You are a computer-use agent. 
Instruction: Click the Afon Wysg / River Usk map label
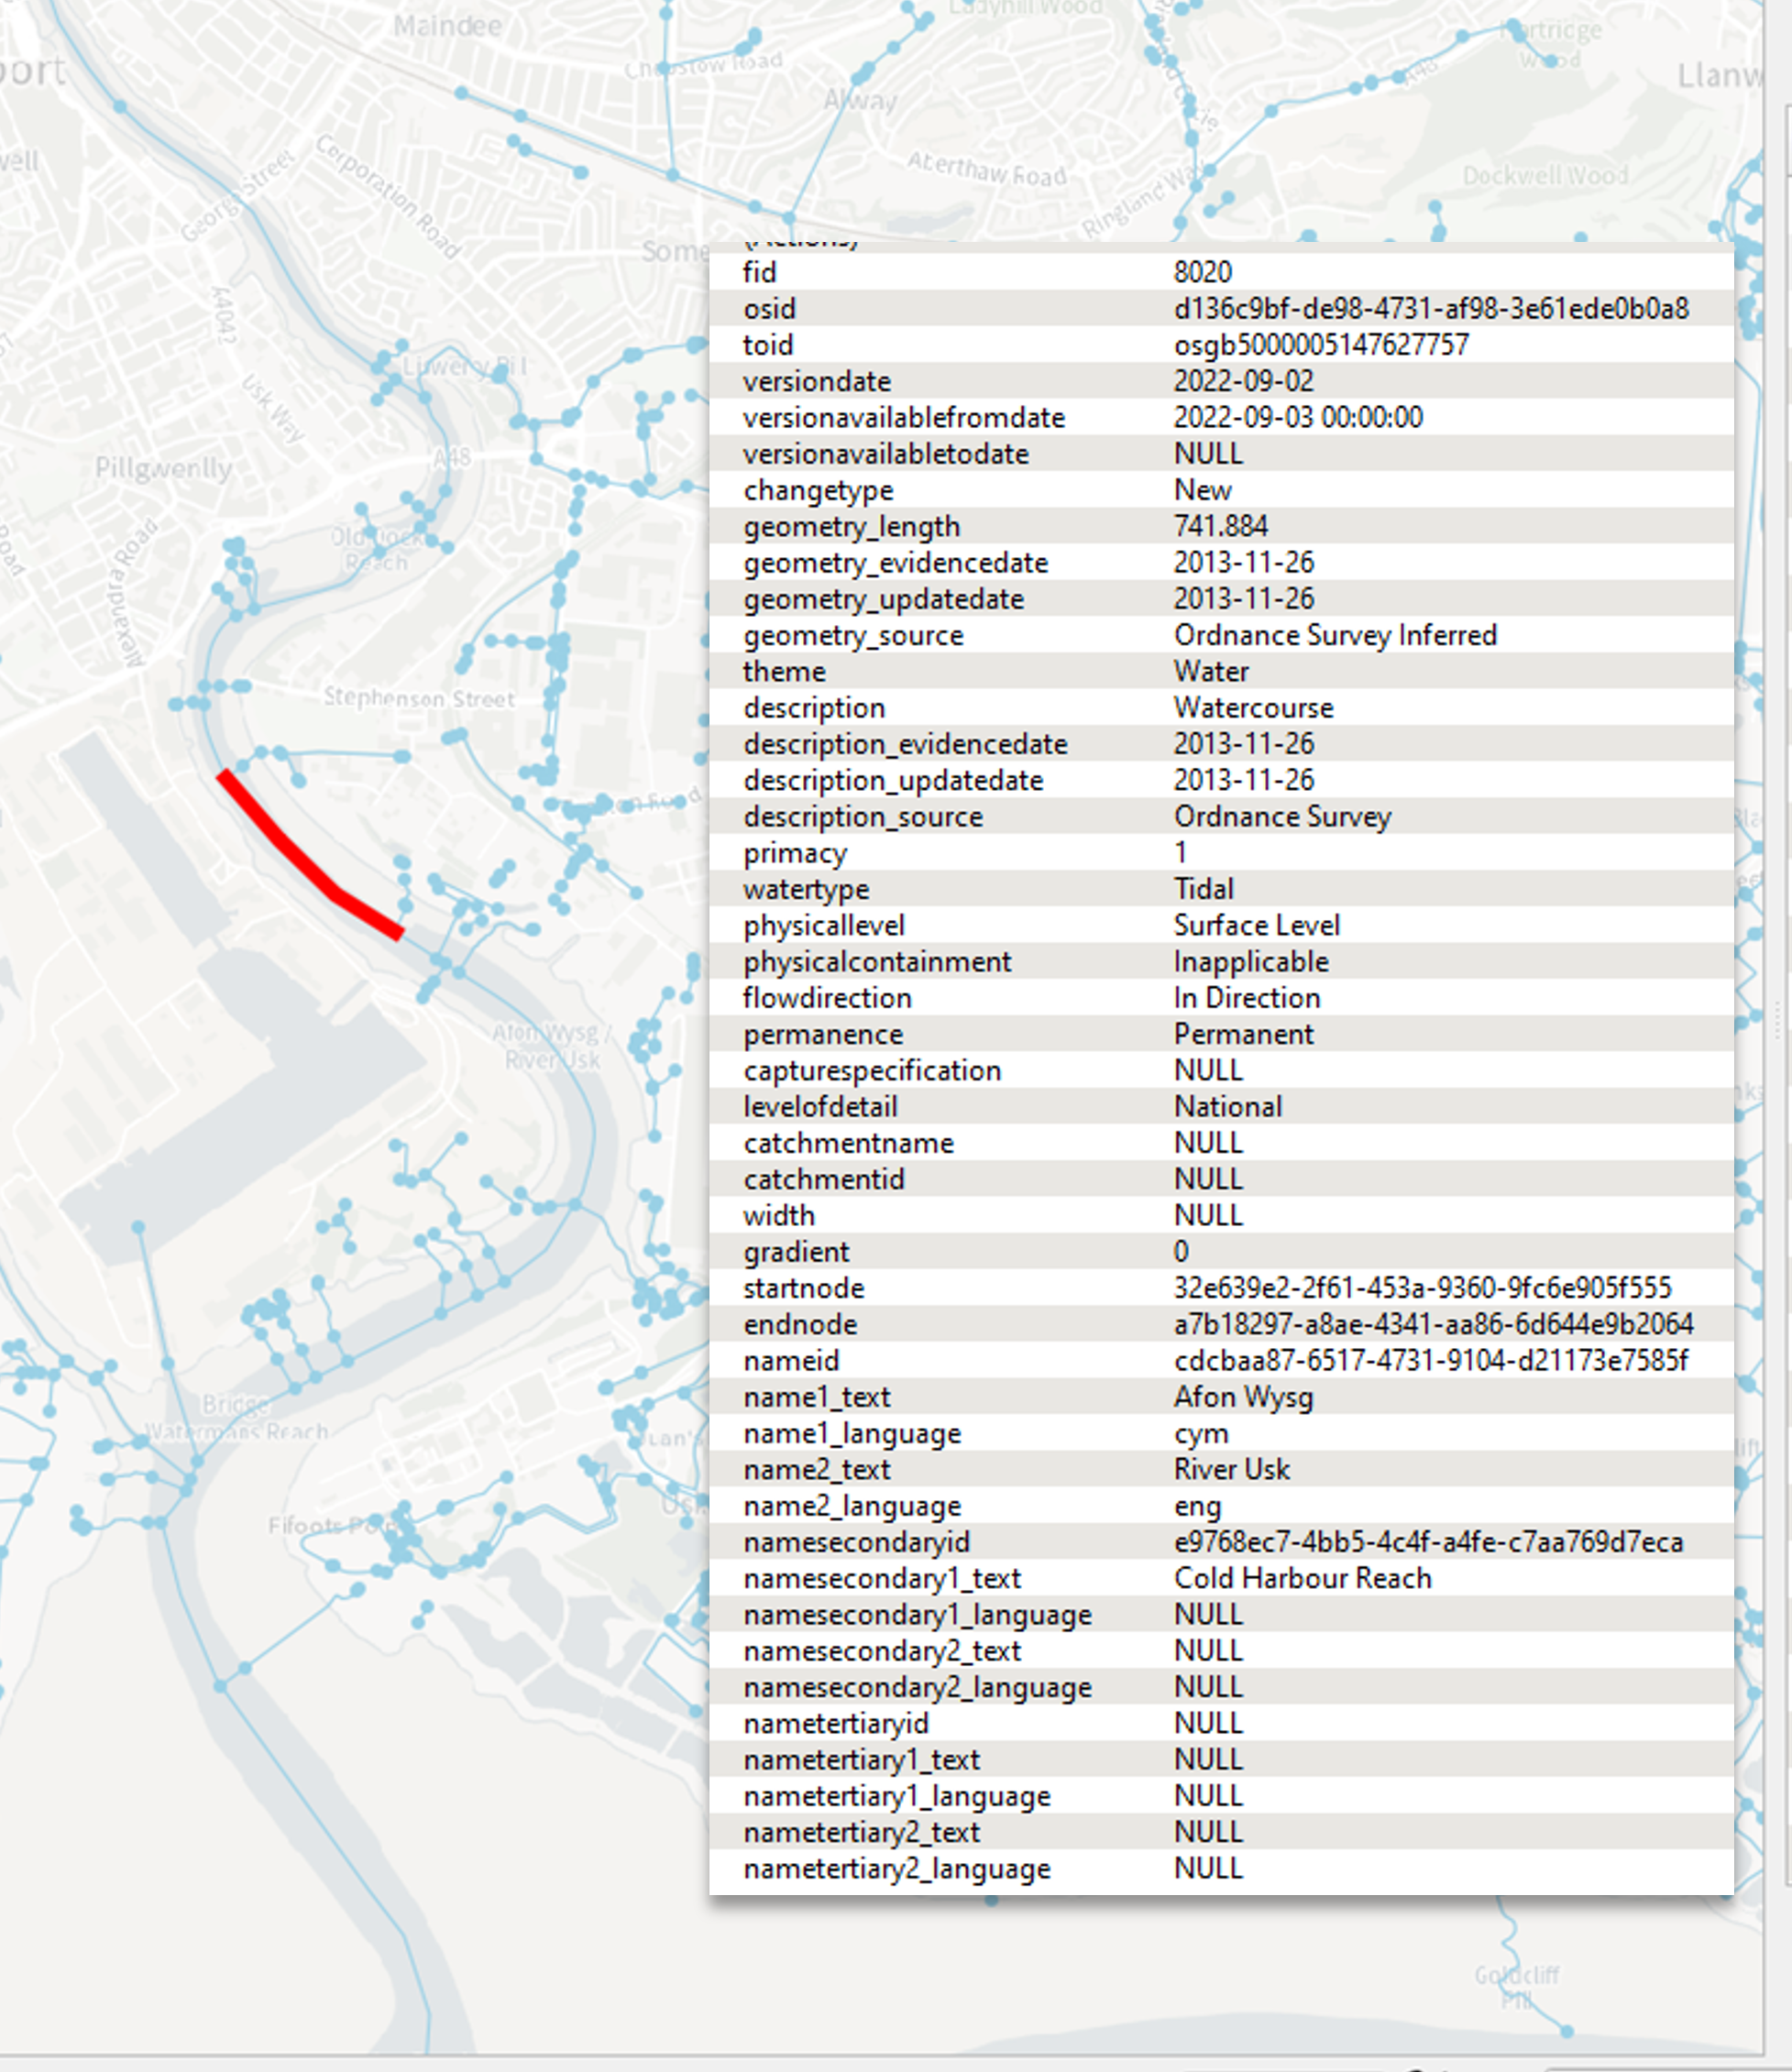click(548, 1042)
